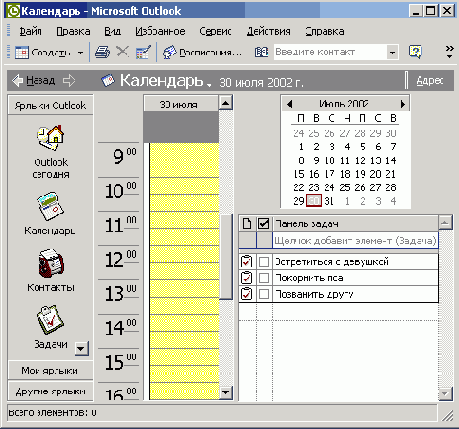Open the contact search dropdown arrow
This screenshot has width=459, height=429.
tap(392, 53)
